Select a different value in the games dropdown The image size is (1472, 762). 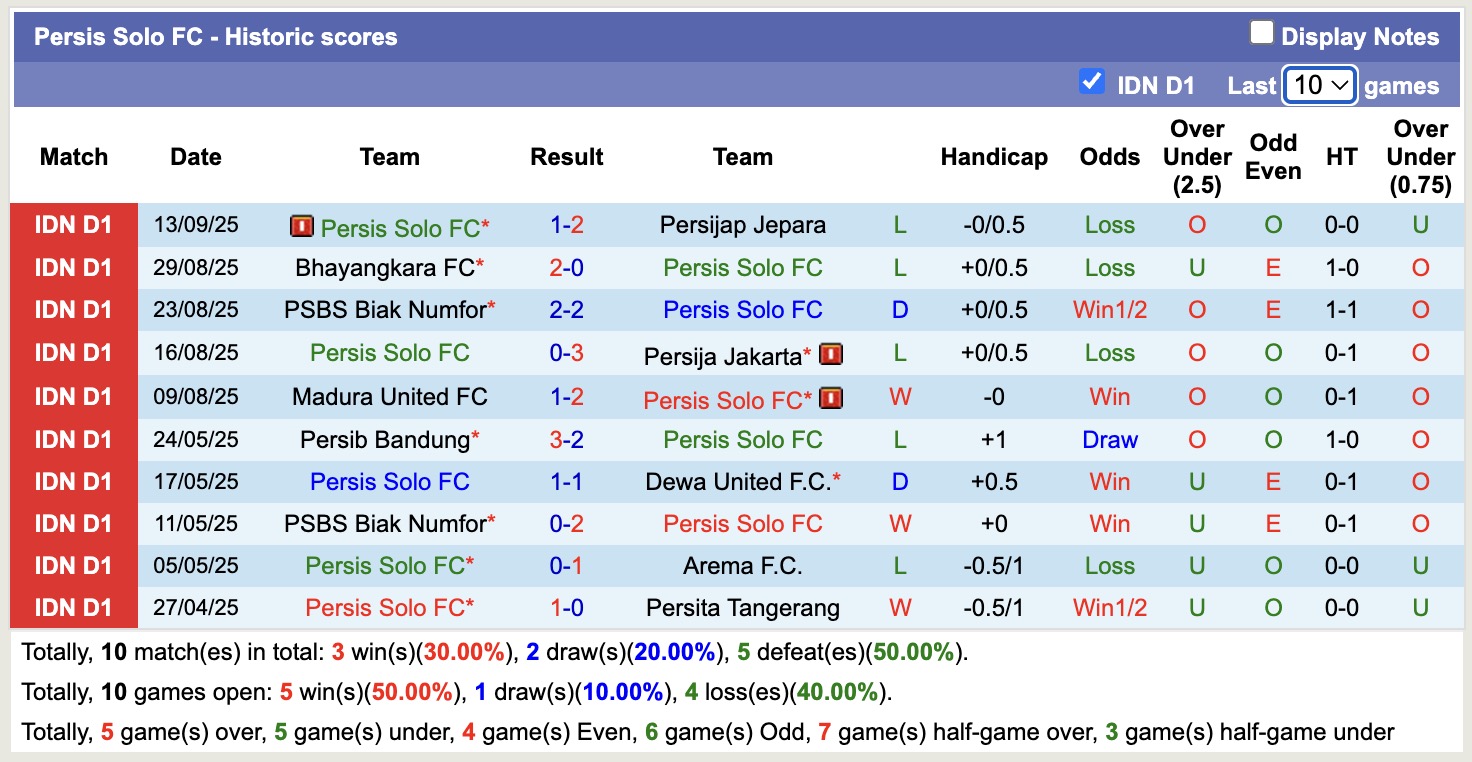click(x=1319, y=86)
